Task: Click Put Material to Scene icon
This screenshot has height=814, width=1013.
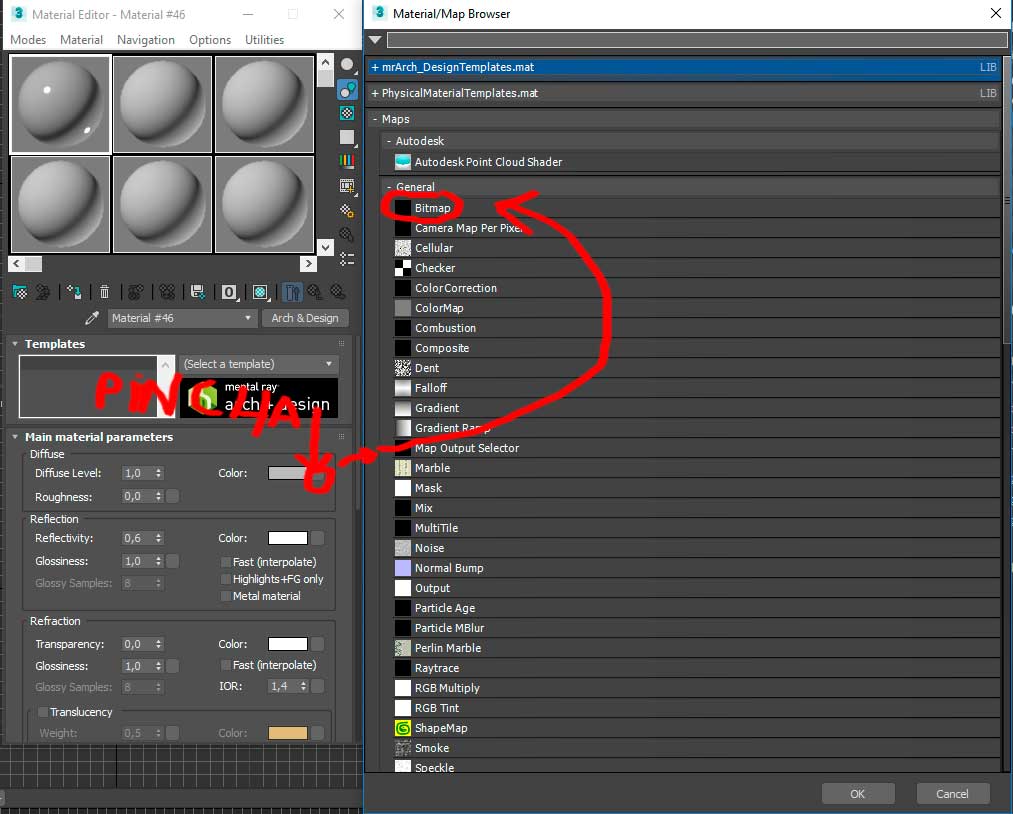Action: 43,292
